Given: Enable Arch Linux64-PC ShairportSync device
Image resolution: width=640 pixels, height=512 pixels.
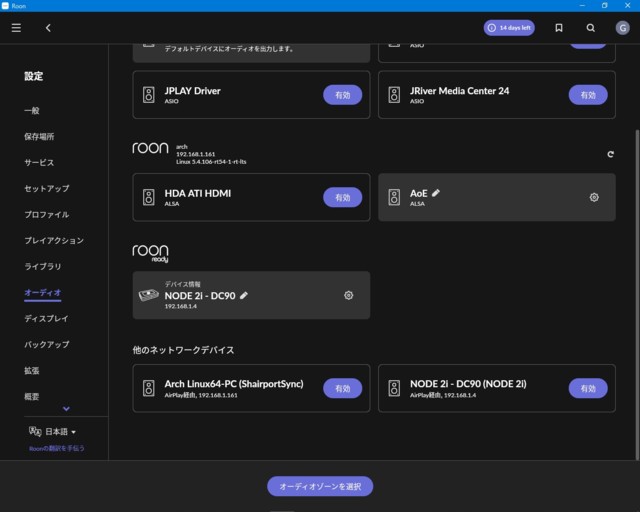Looking at the screenshot, I should click(342, 388).
